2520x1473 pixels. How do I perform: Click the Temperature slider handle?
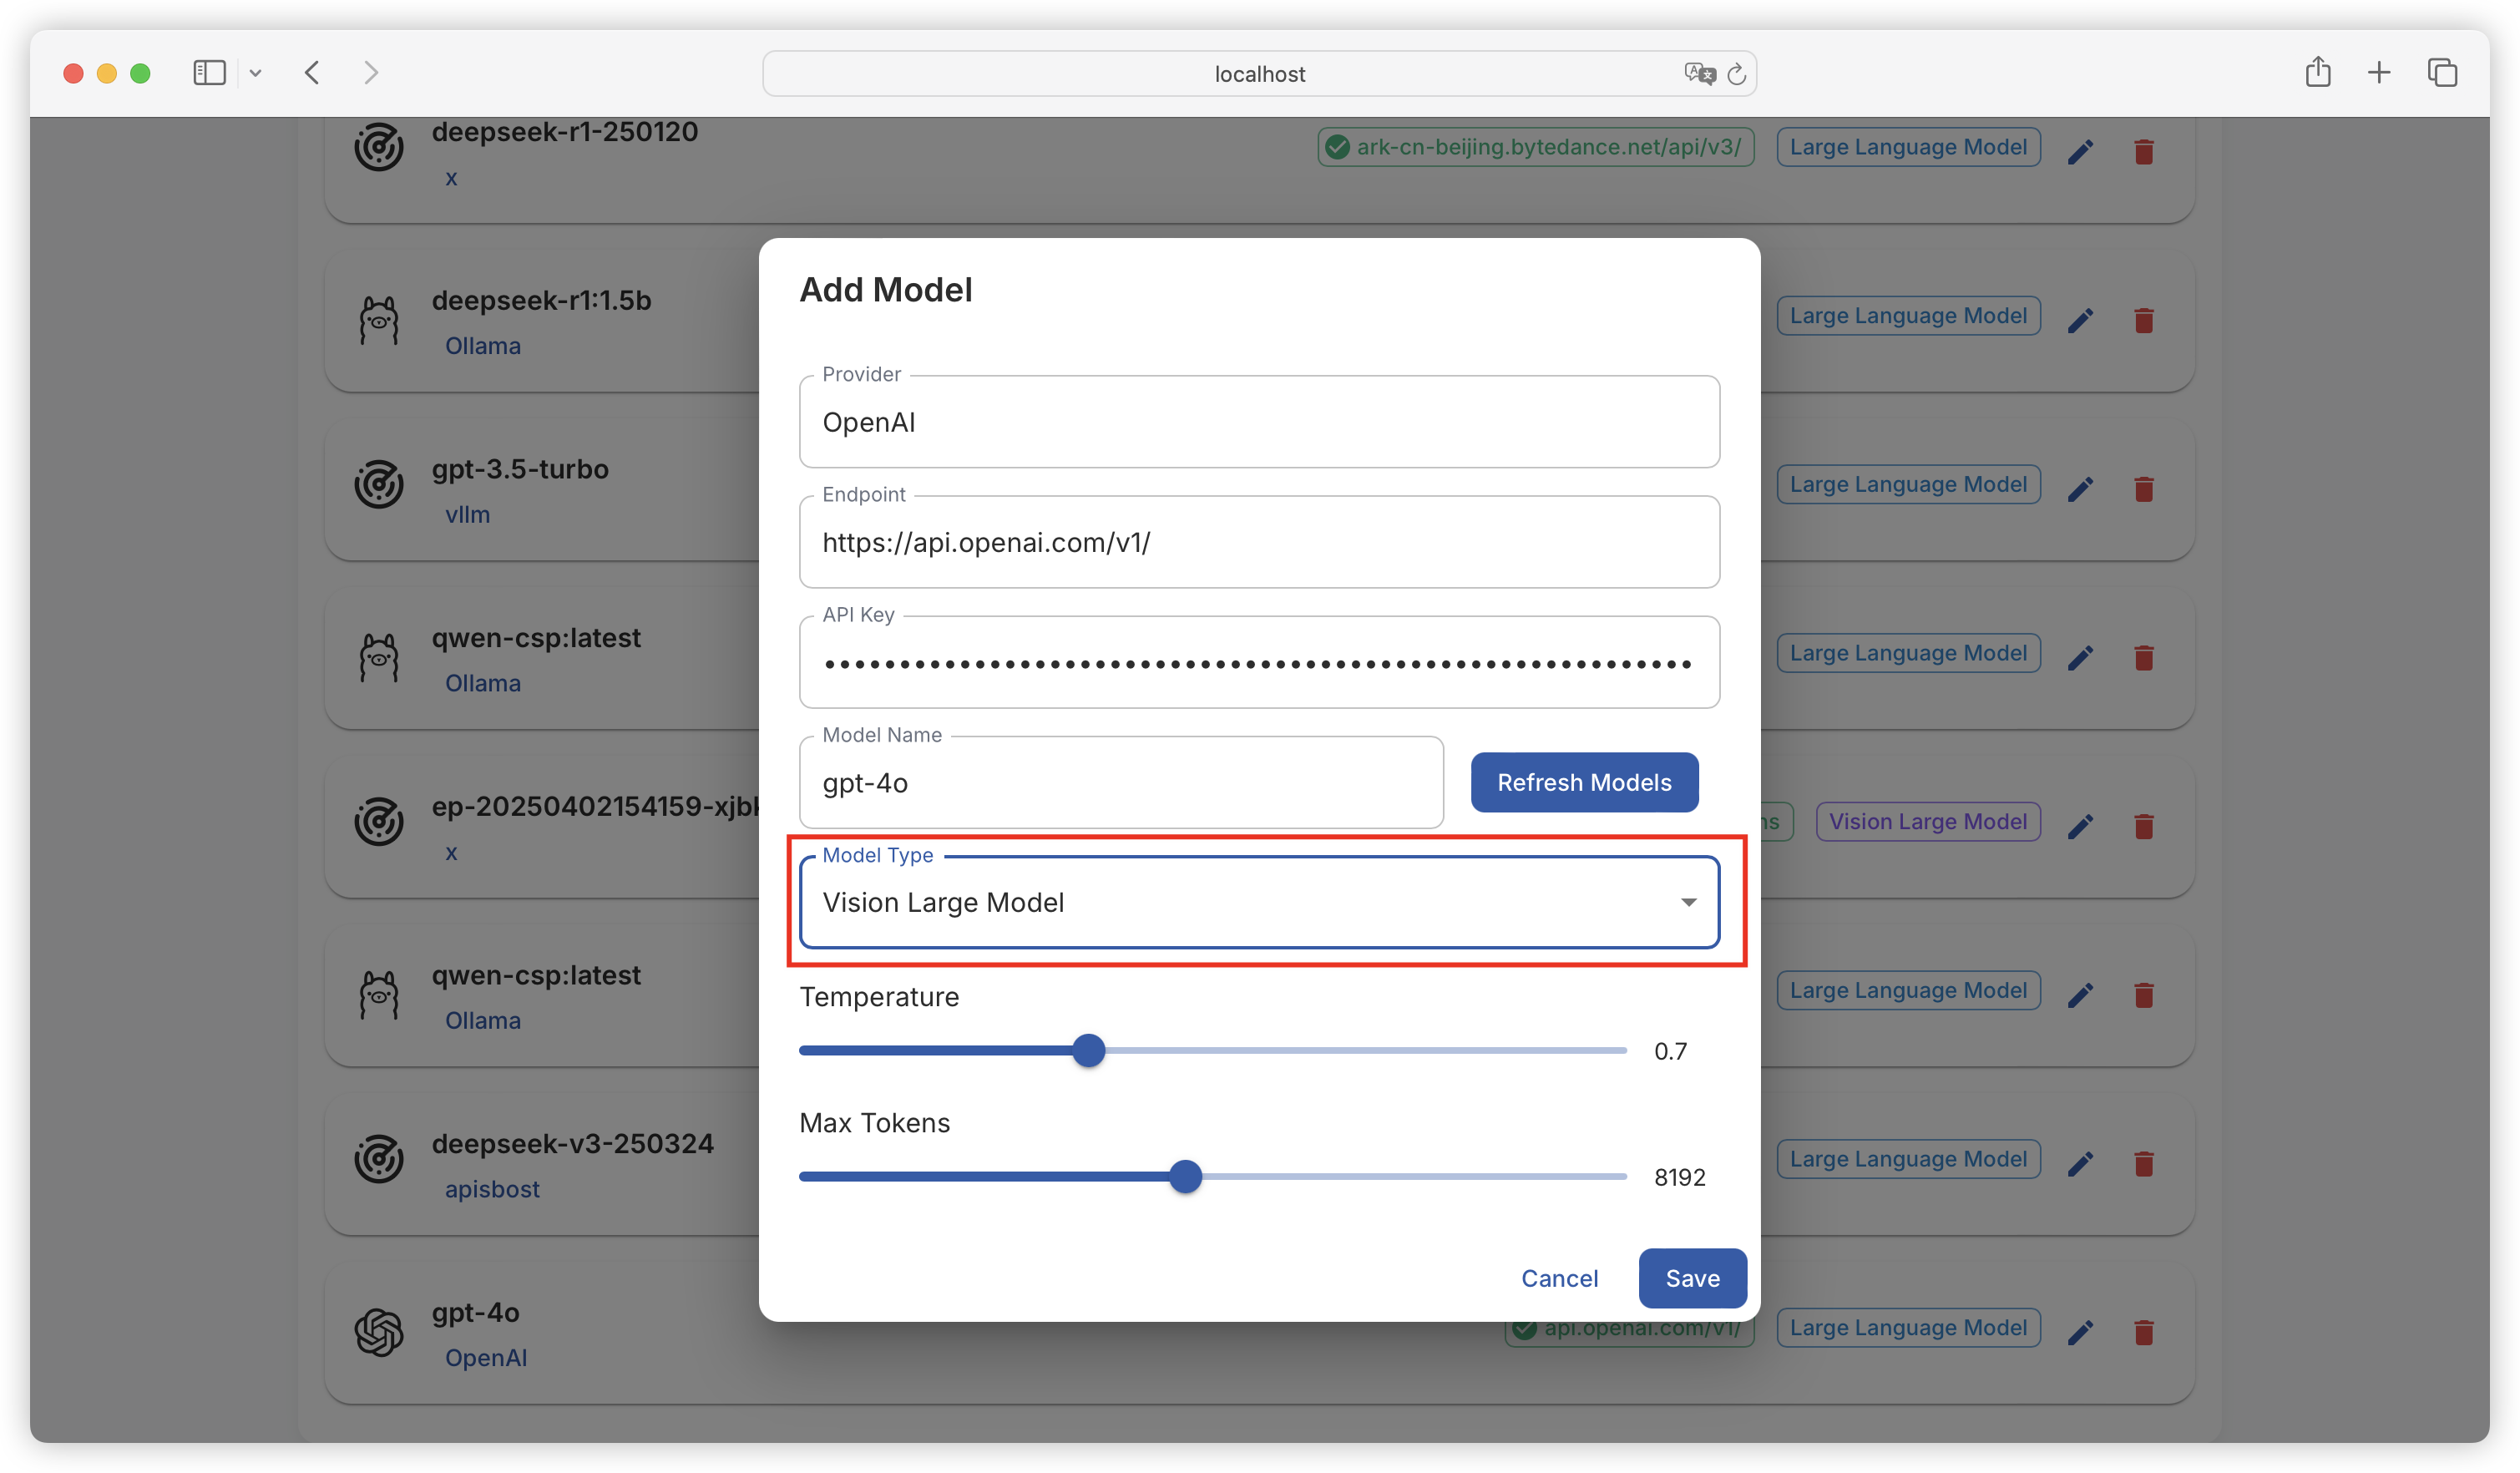pos(1088,1050)
